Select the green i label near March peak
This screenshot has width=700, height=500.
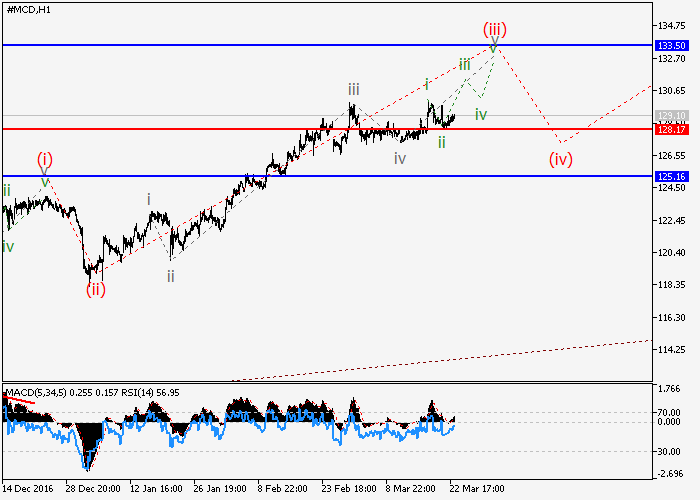point(427,84)
